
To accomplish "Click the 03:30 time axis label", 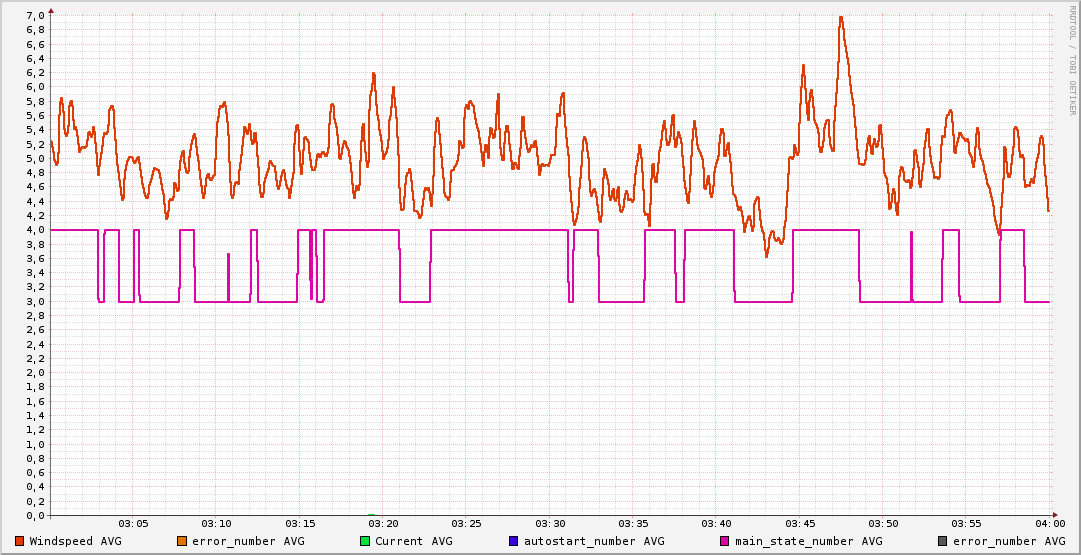I will coord(550,523).
